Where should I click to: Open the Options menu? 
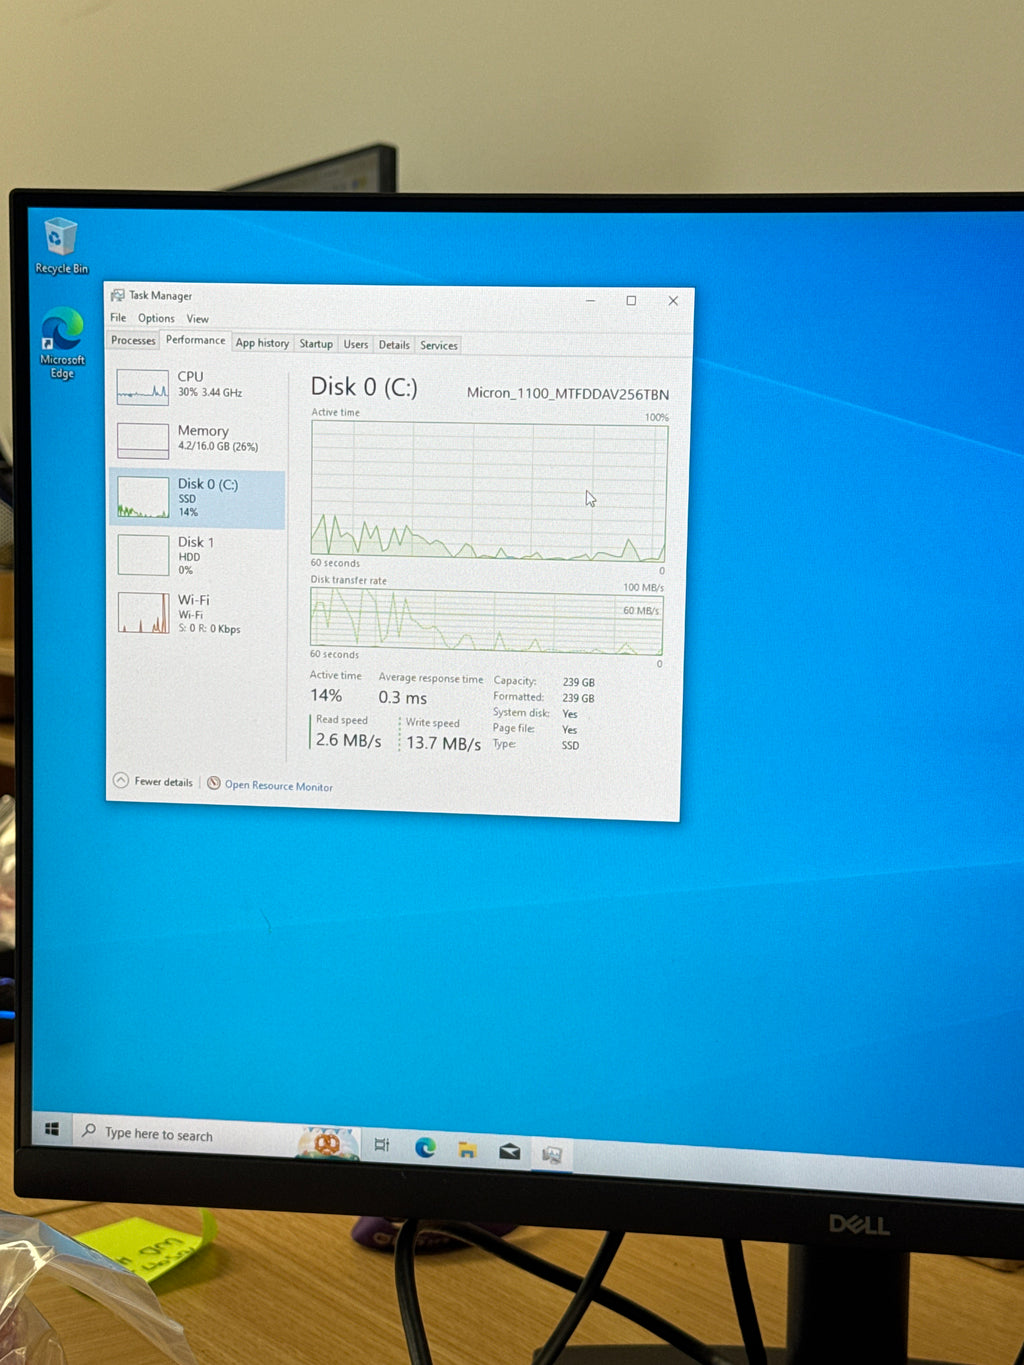[x=156, y=318]
